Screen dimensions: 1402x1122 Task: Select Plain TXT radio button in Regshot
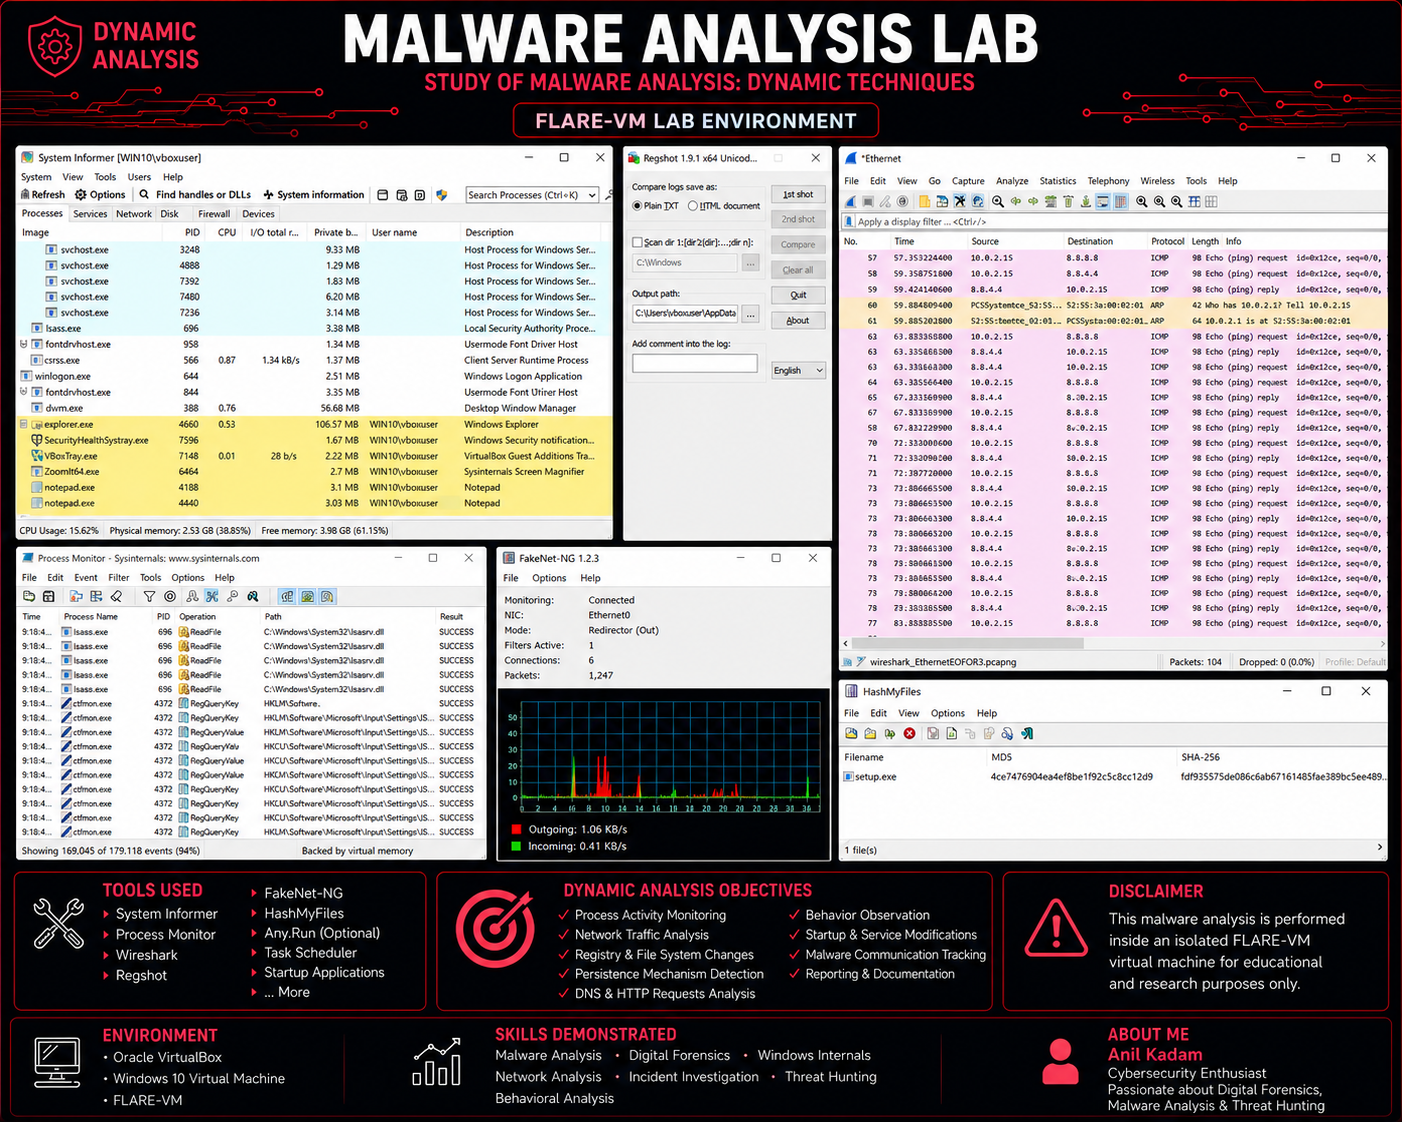638,206
